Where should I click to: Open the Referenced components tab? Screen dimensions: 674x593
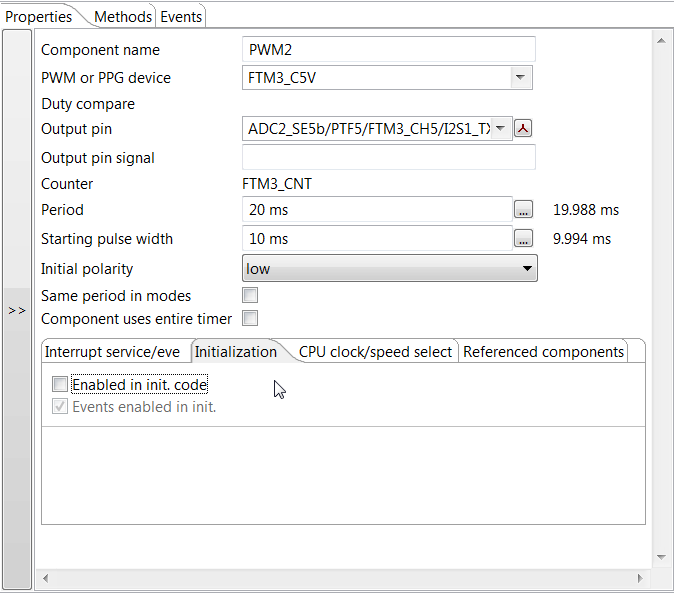[543, 351]
